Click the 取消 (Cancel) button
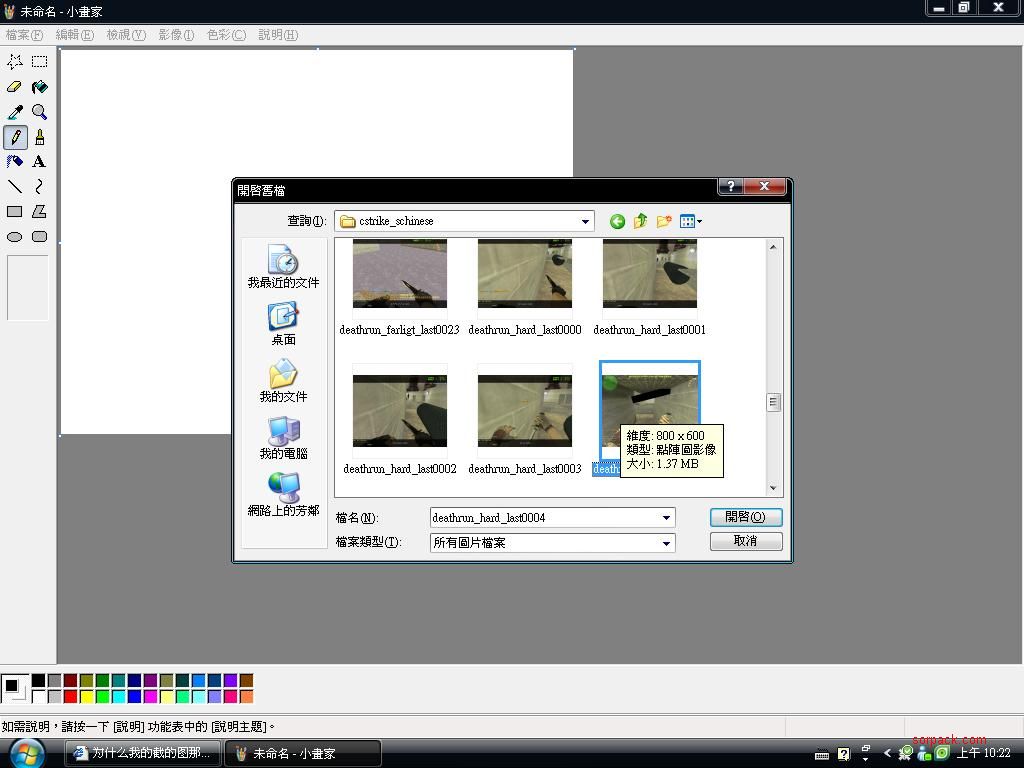Image resolution: width=1024 pixels, height=768 pixels. tap(746, 541)
